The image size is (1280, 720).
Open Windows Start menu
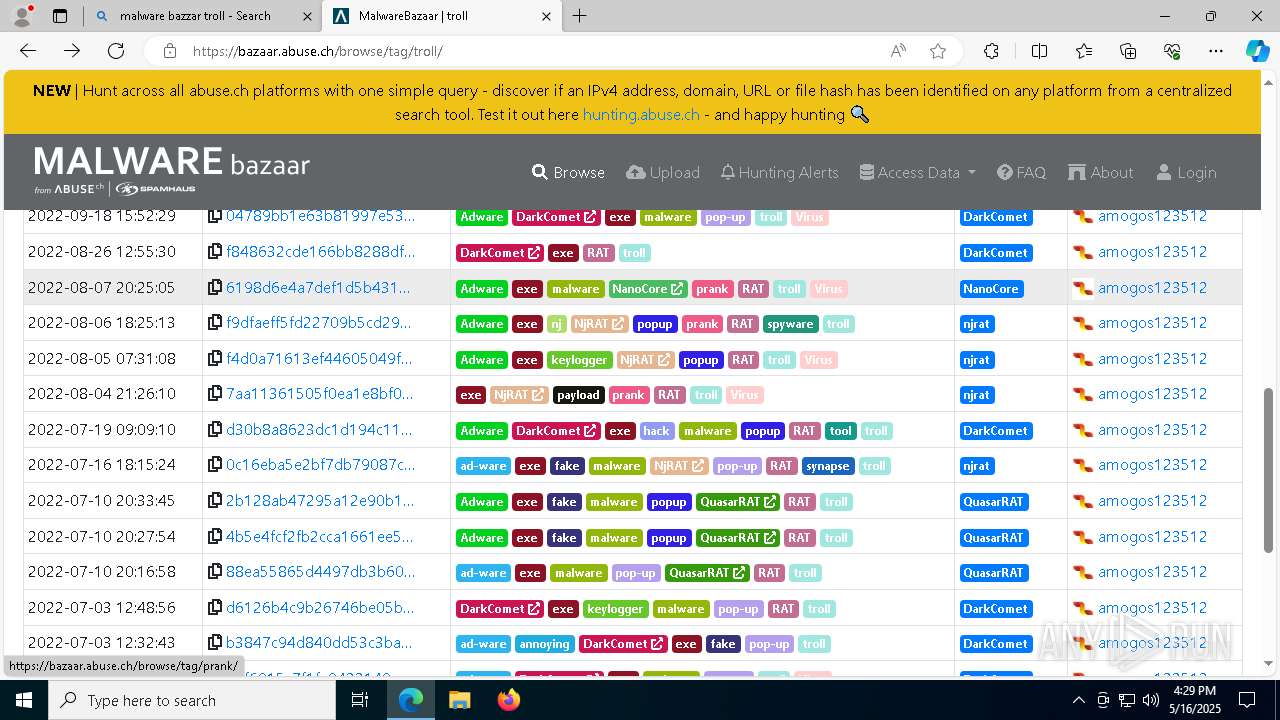pyautogui.click(x=24, y=700)
